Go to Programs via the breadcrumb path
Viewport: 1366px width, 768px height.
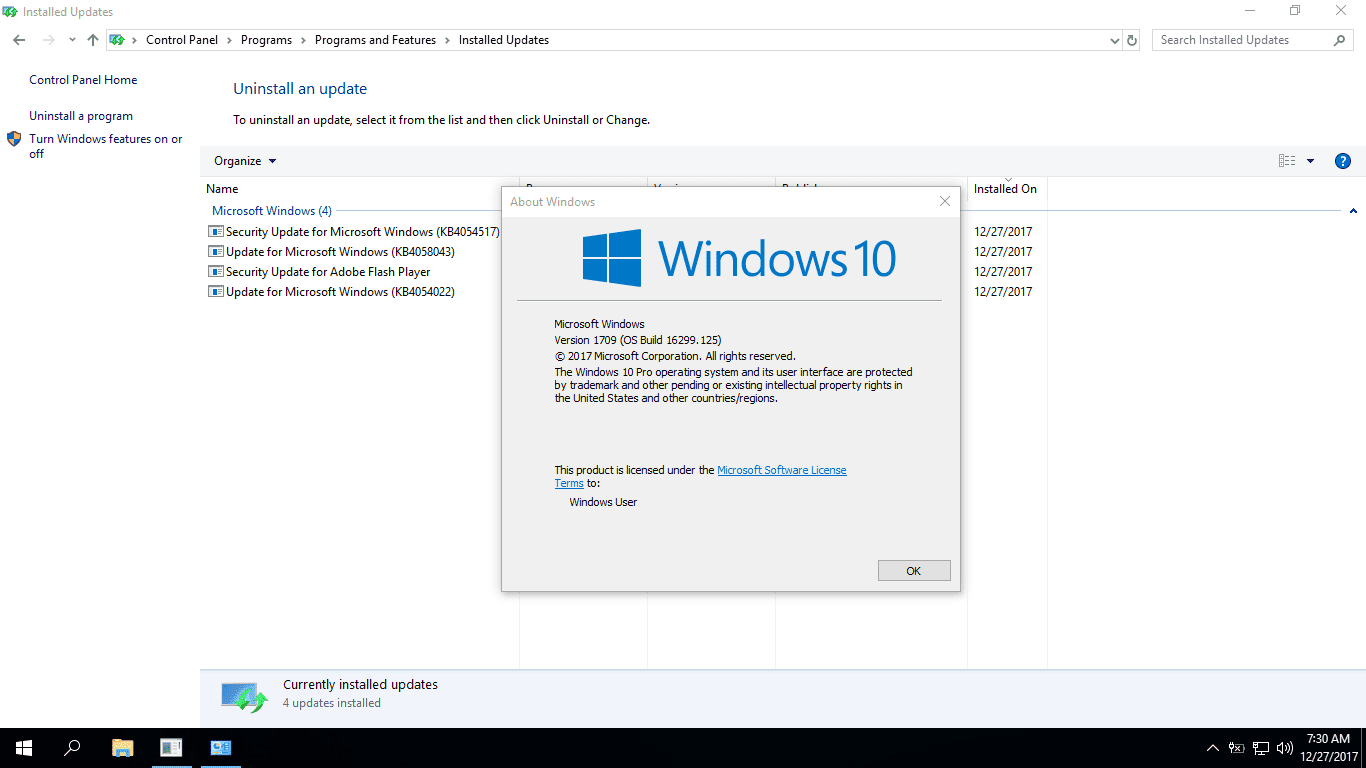pyautogui.click(x=266, y=40)
